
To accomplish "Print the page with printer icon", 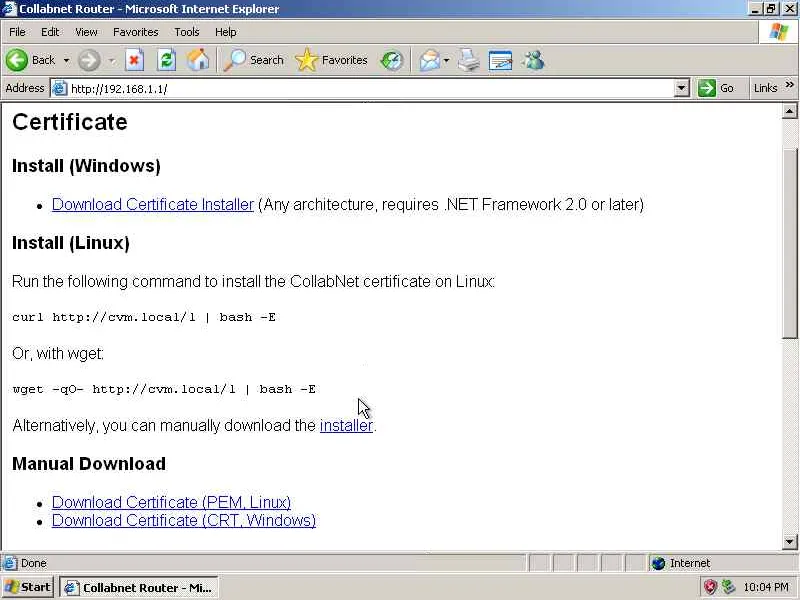I will (x=468, y=60).
